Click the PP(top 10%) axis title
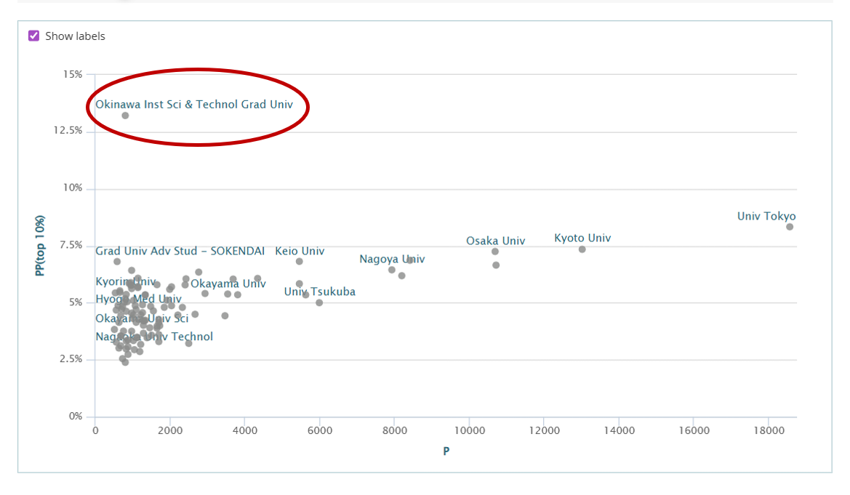 [40, 246]
